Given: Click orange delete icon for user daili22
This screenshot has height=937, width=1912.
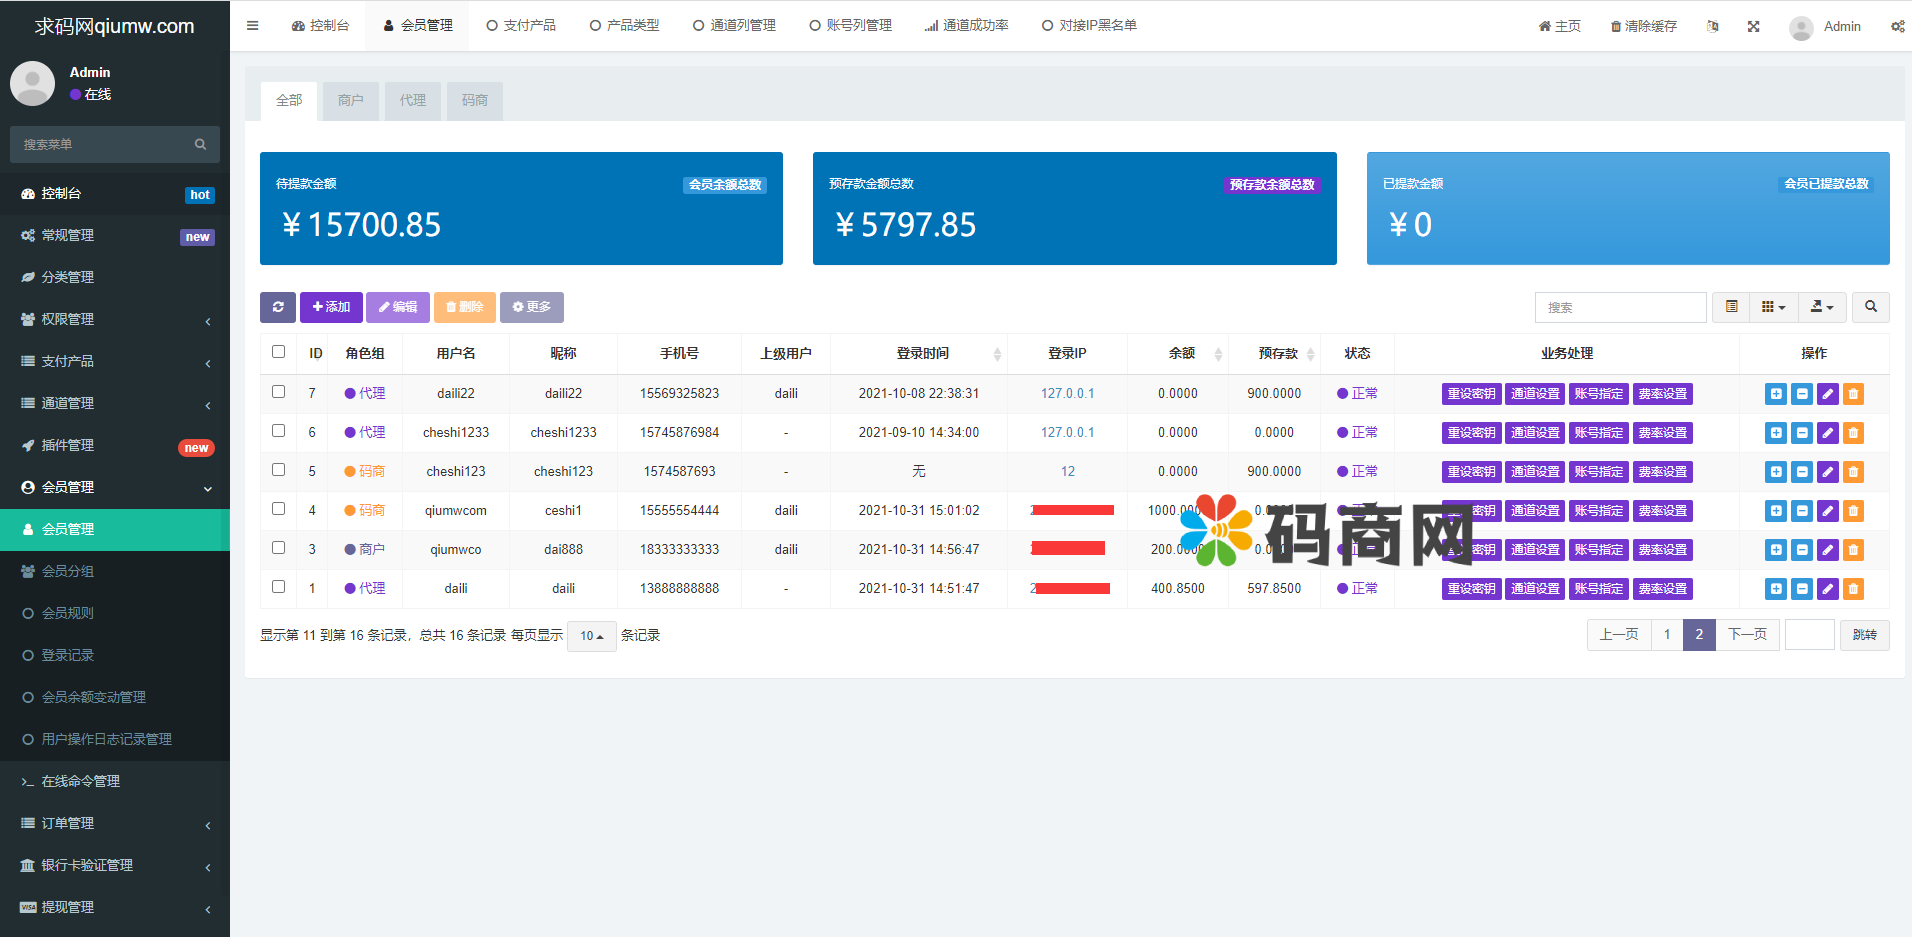Looking at the screenshot, I should click(1853, 394).
